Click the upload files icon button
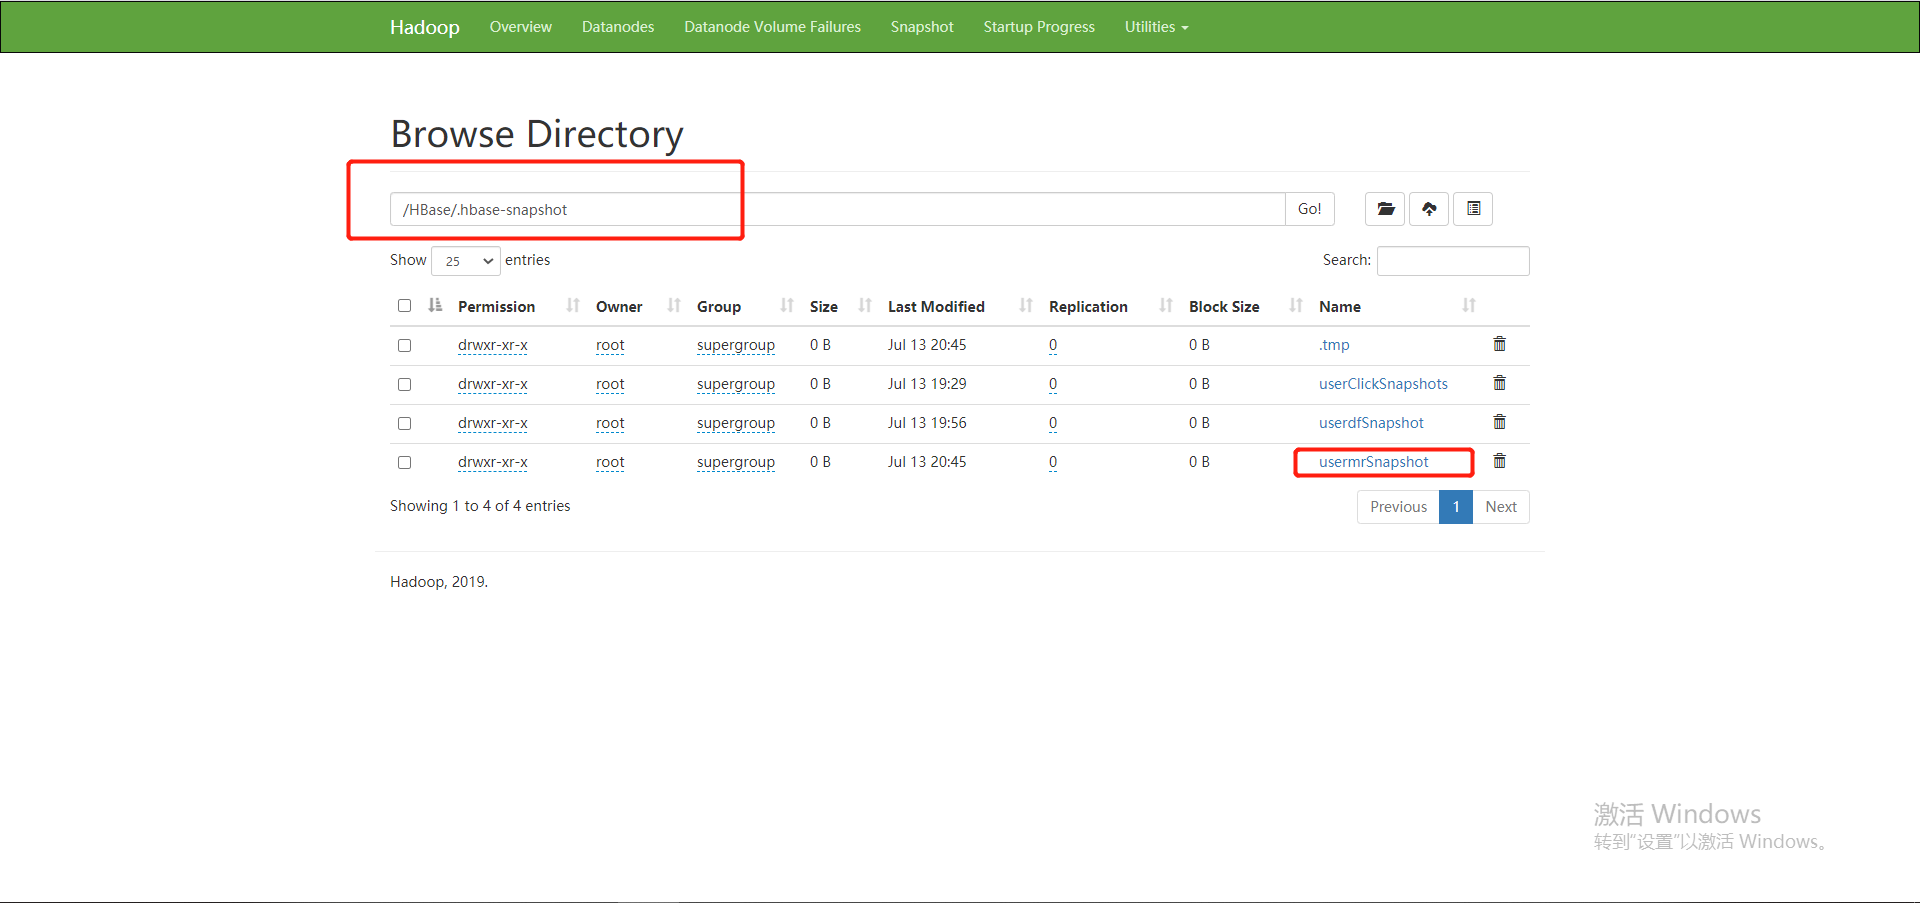 1429,209
